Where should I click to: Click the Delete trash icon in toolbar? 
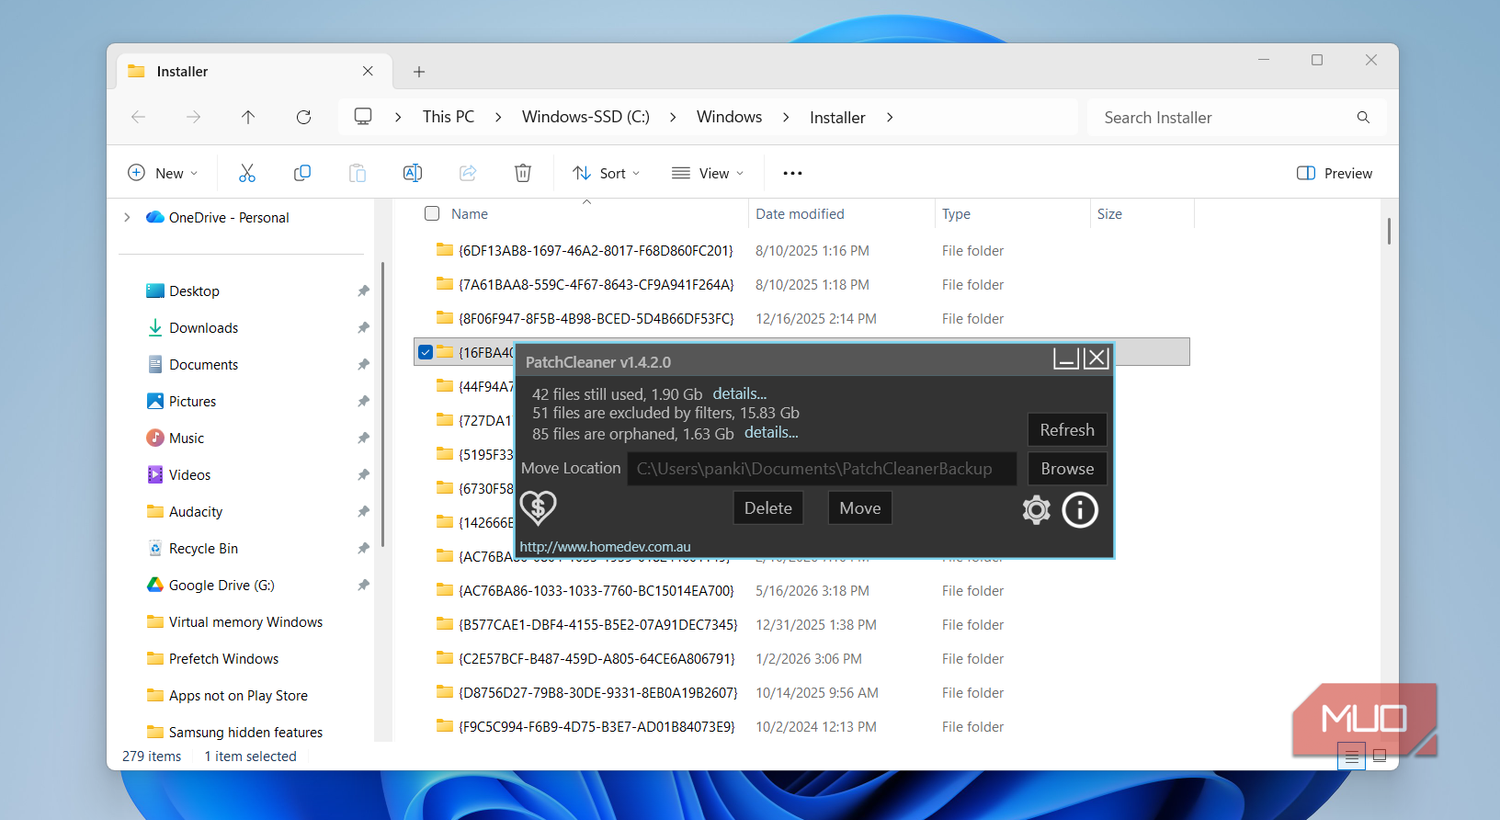tap(522, 173)
